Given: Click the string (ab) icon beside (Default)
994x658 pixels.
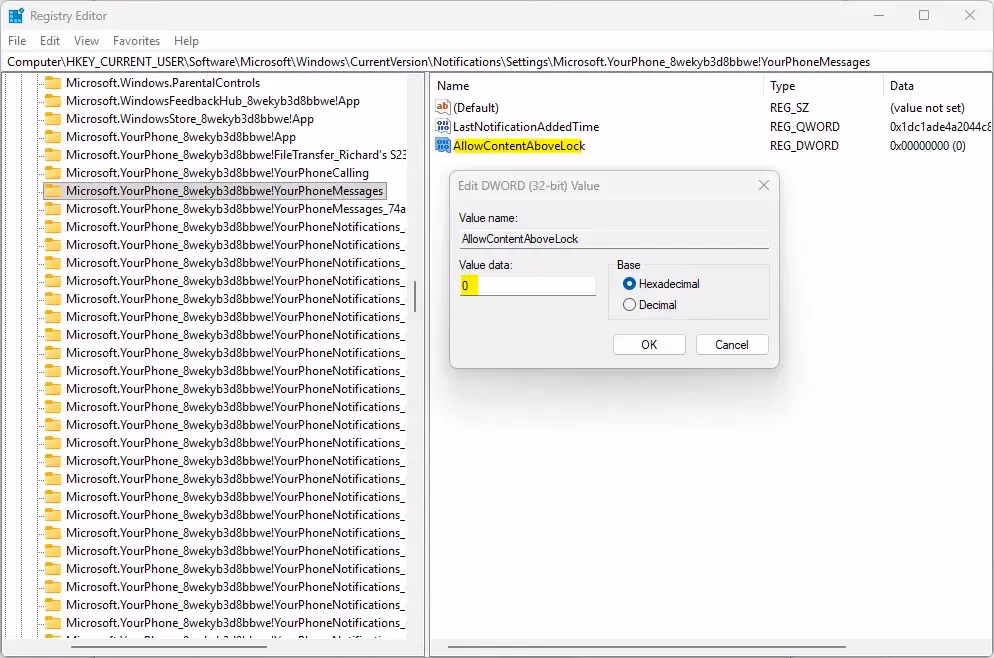Looking at the screenshot, I should point(442,107).
